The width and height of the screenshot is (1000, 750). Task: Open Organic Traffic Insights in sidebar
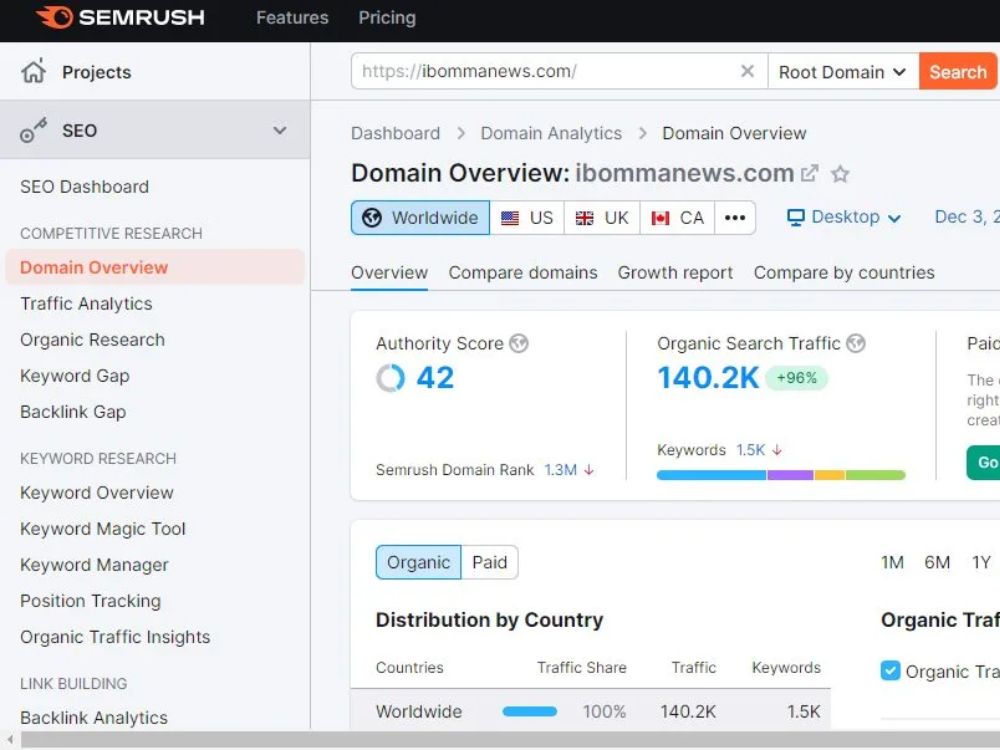[115, 636]
